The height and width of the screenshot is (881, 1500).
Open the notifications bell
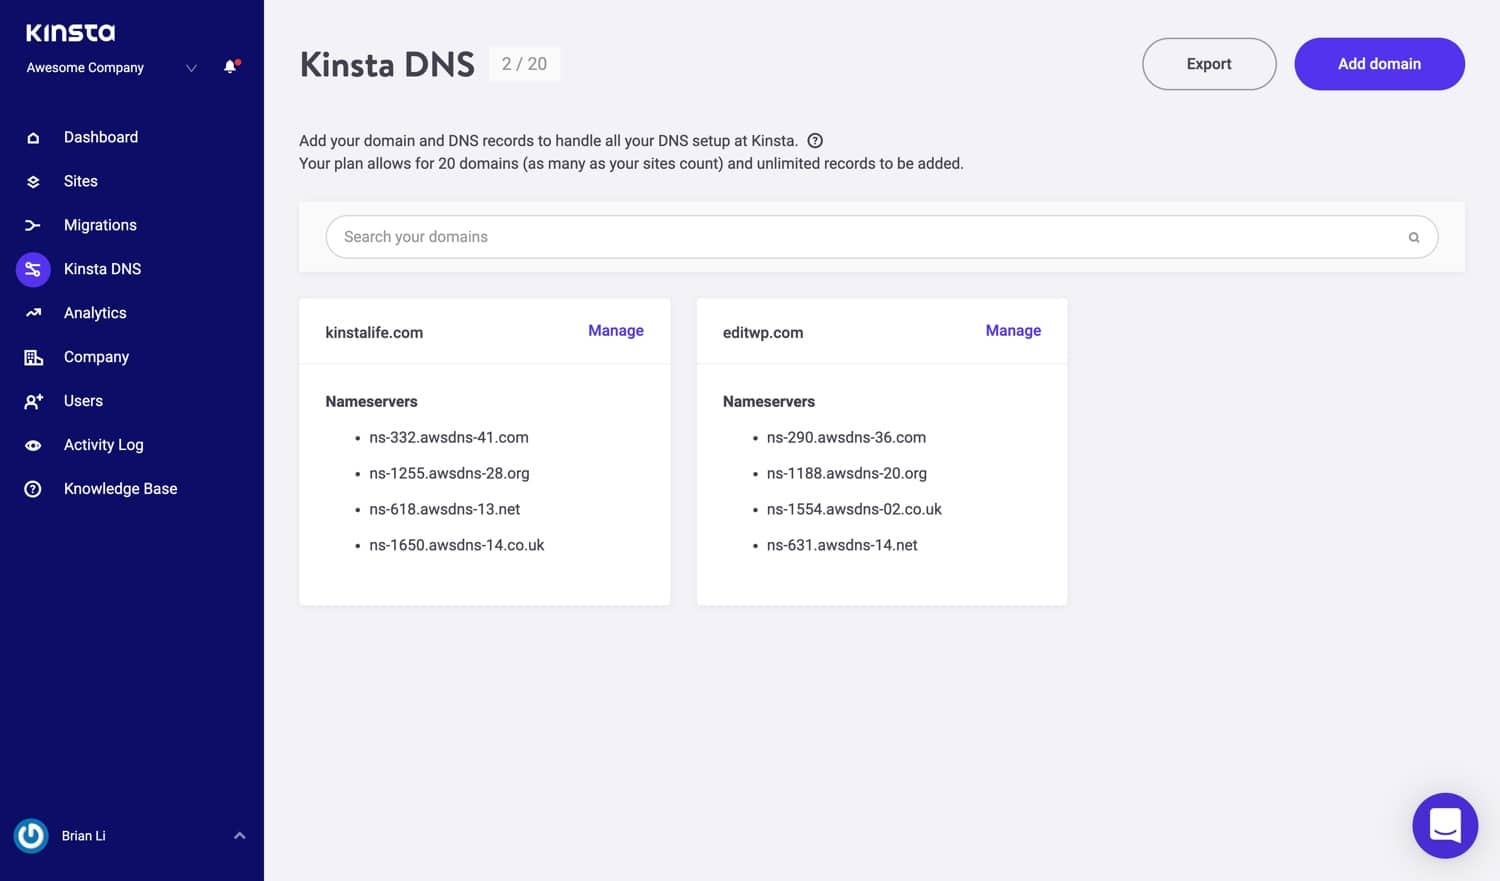click(x=231, y=67)
